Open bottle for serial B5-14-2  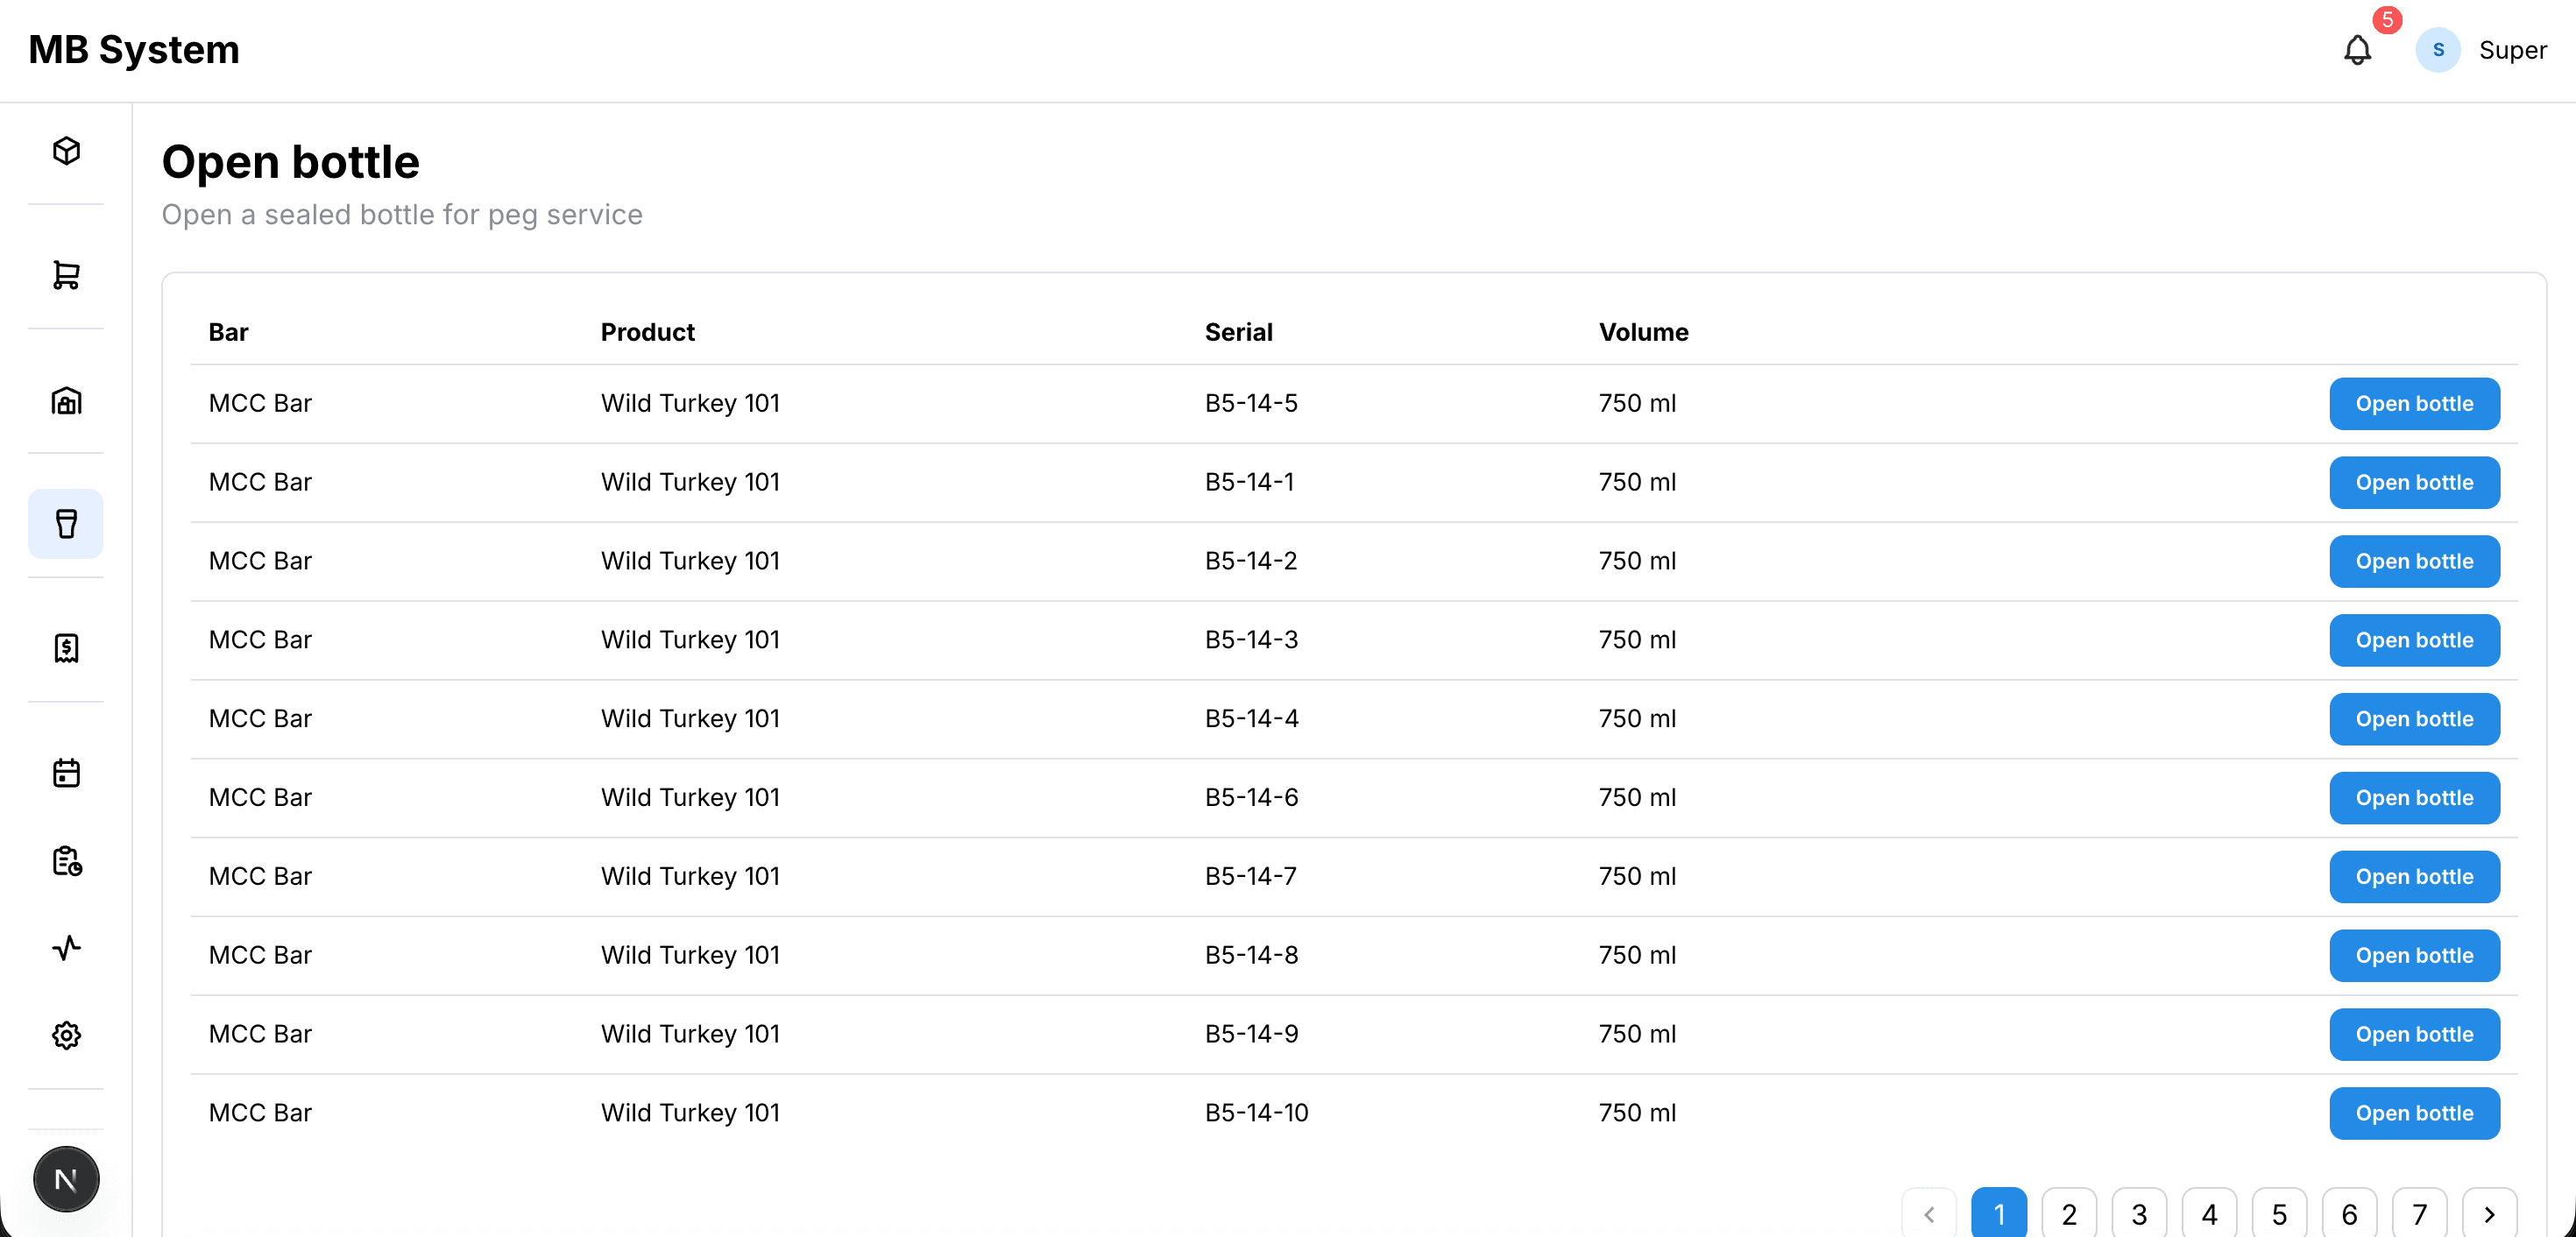[2414, 562]
